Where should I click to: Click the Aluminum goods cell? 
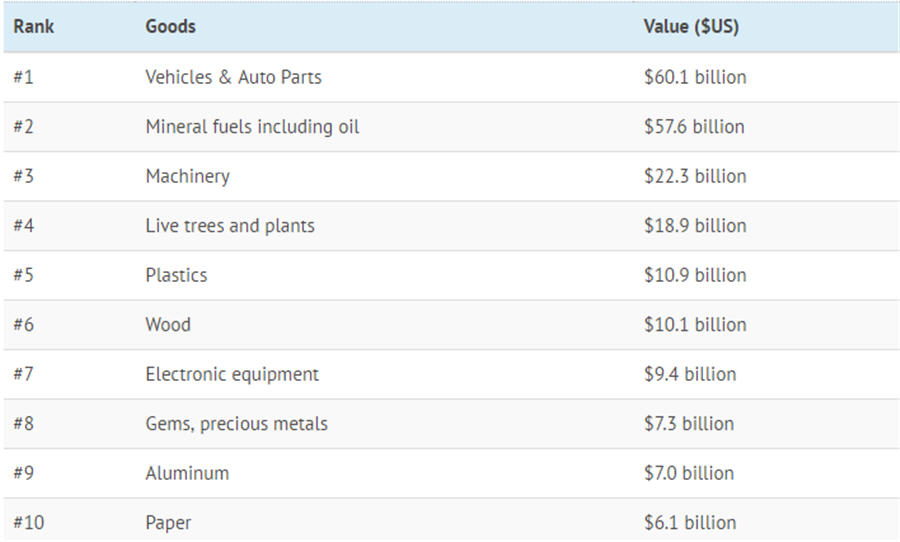(x=187, y=473)
